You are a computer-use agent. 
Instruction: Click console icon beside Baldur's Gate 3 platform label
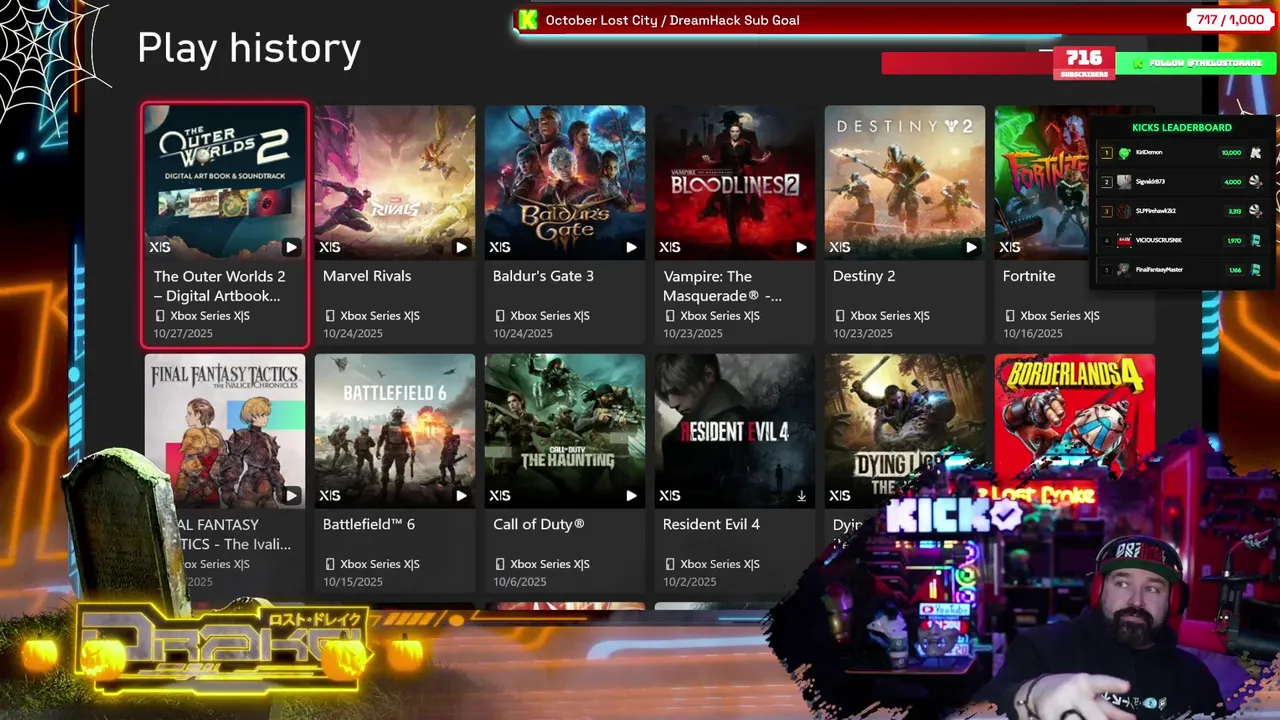coord(500,316)
